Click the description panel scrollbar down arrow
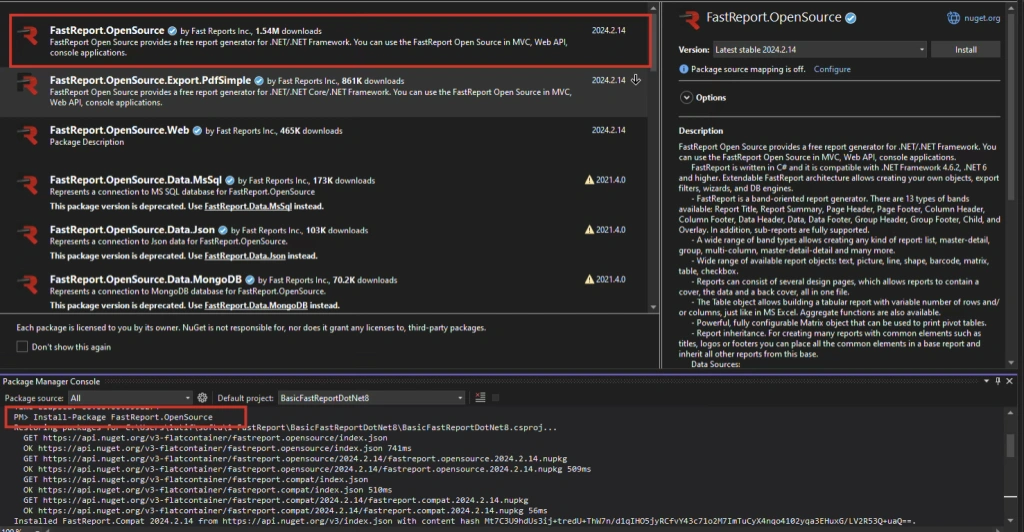The image size is (1024, 532). 1011,363
